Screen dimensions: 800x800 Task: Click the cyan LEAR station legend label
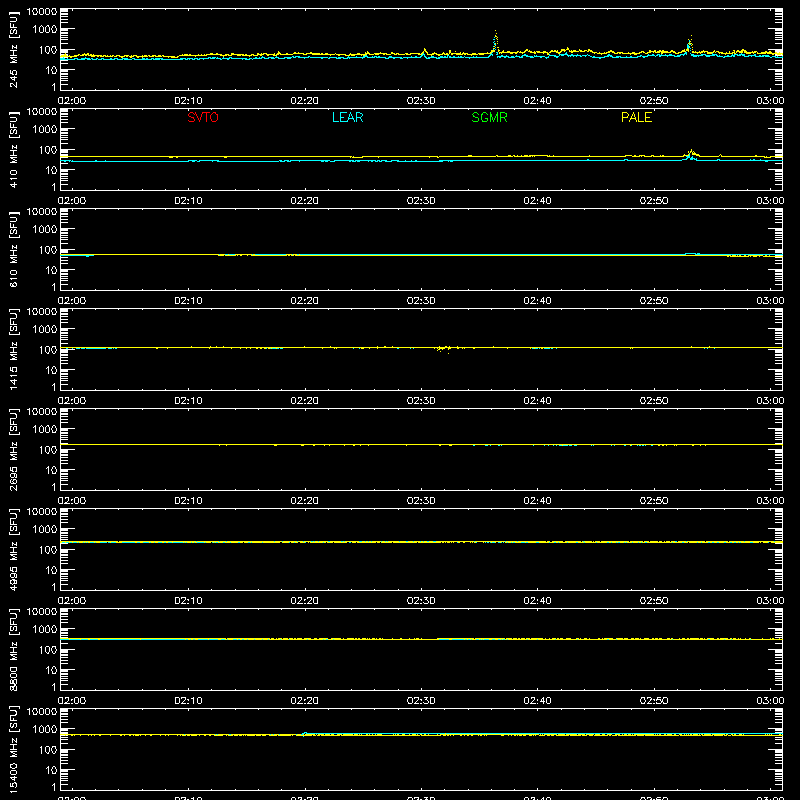[347, 117]
